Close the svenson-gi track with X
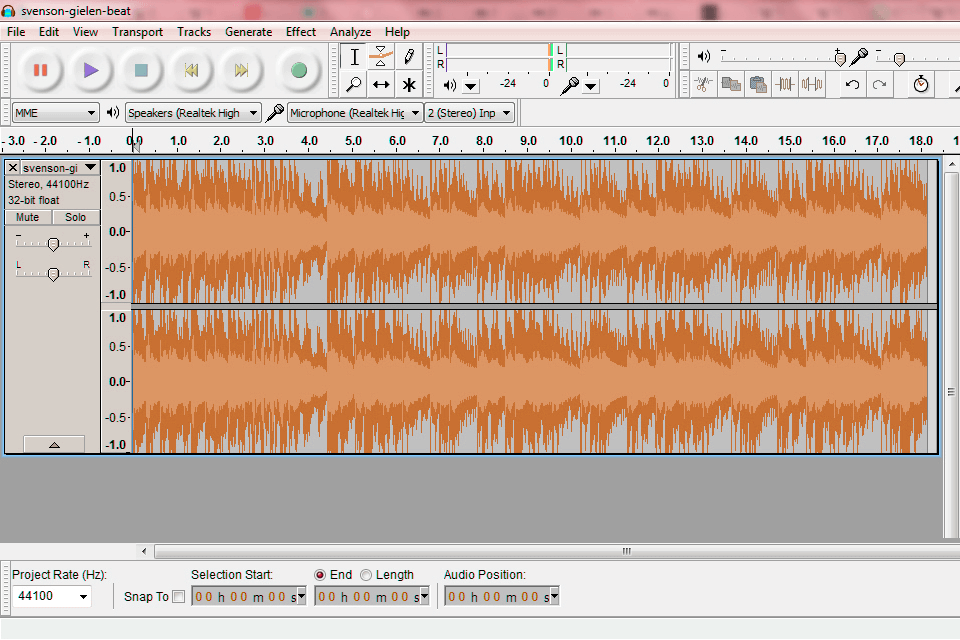The image size is (960, 640). 13,168
